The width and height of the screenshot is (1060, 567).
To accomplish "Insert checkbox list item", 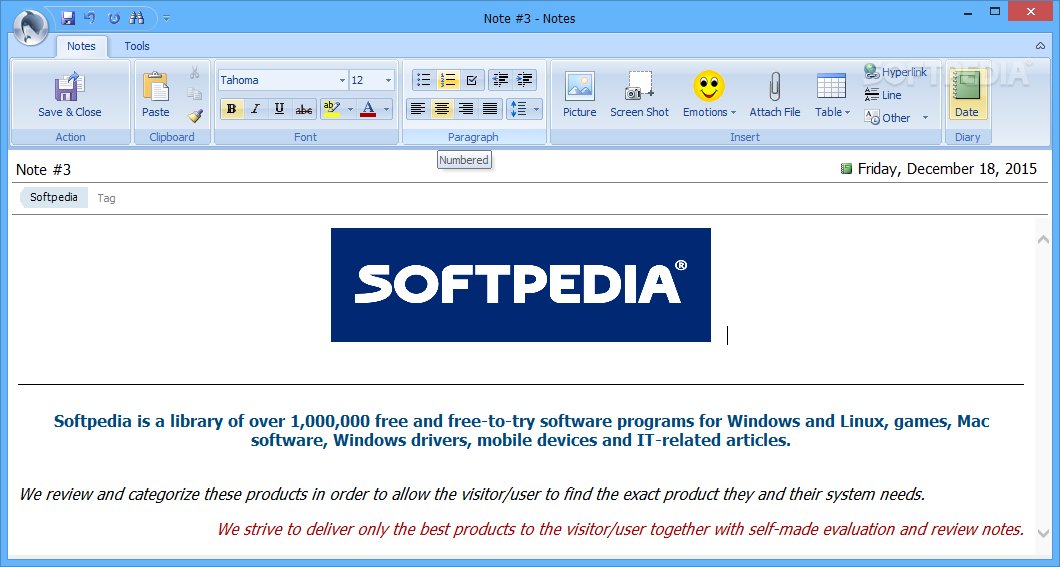I will pos(472,80).
